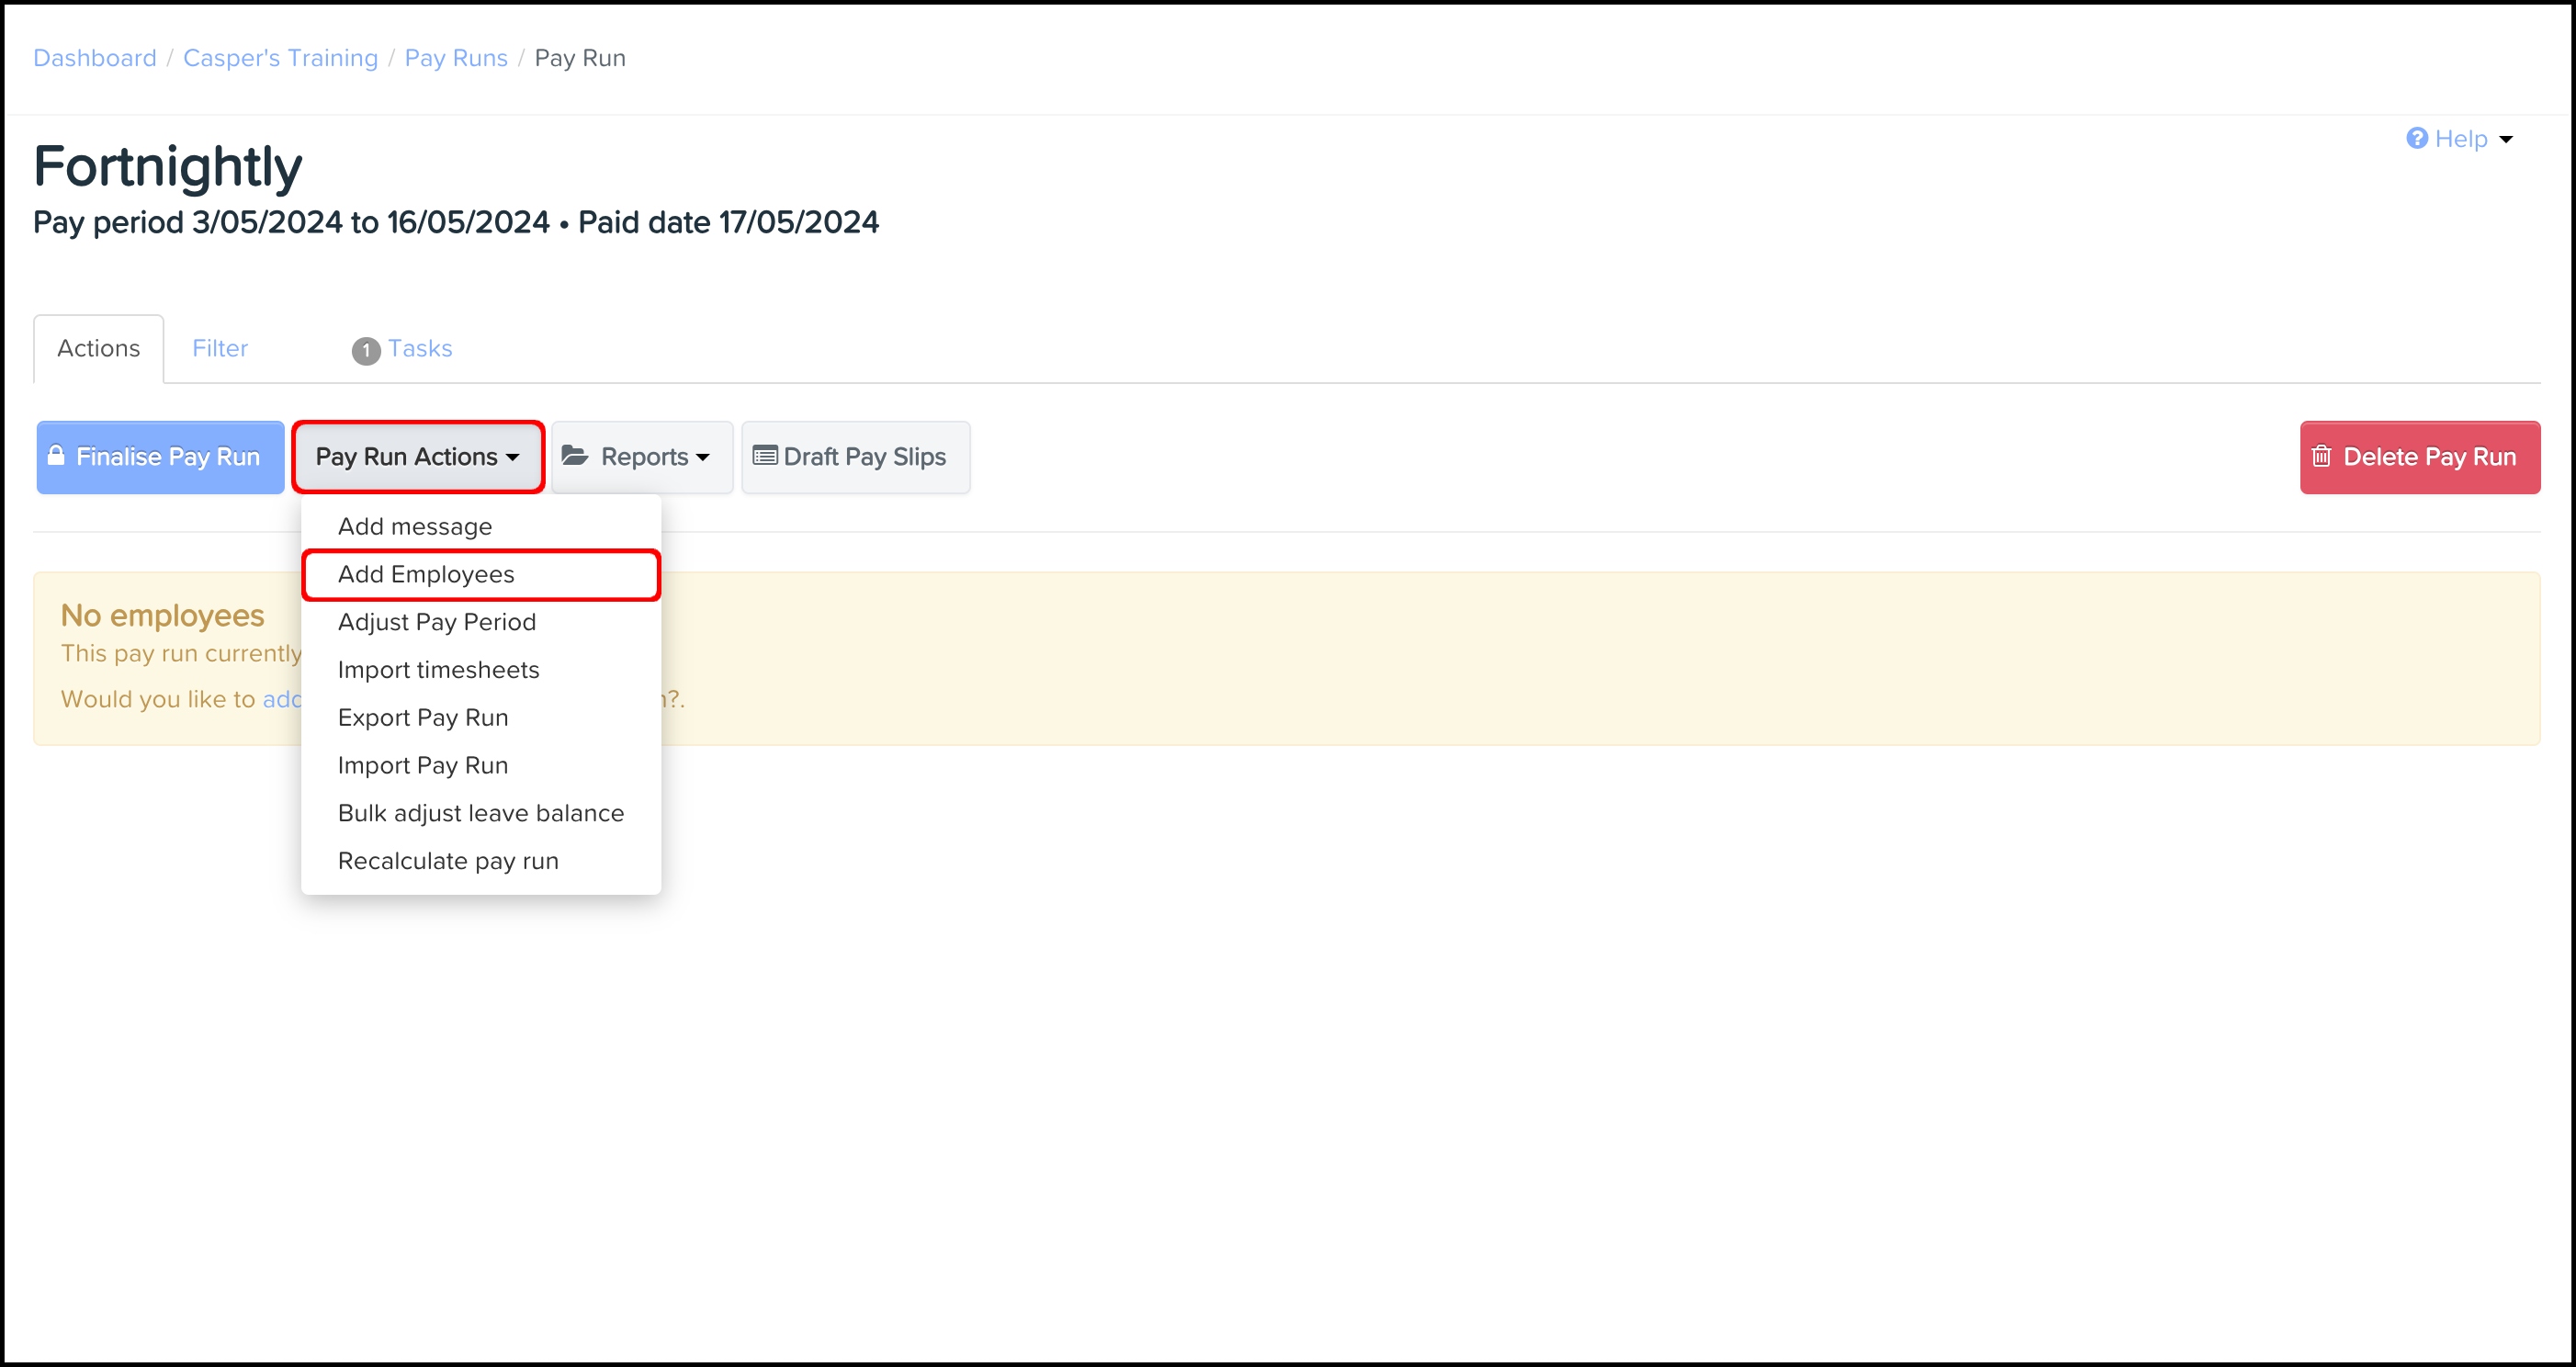Click Recalculate pay run option
Image resolution: width=2576 pixels, height=1367 pixels.
(x=448, y=861)
